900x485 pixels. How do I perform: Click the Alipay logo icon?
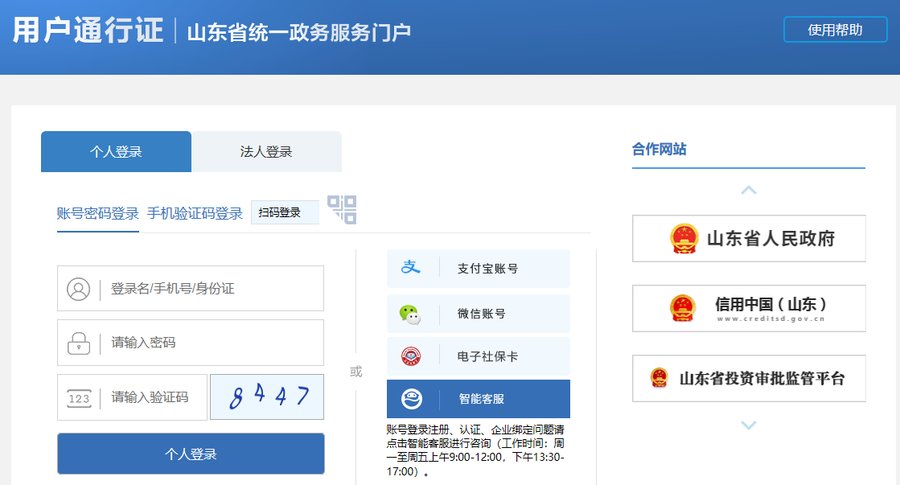click(x=410, y=267)
